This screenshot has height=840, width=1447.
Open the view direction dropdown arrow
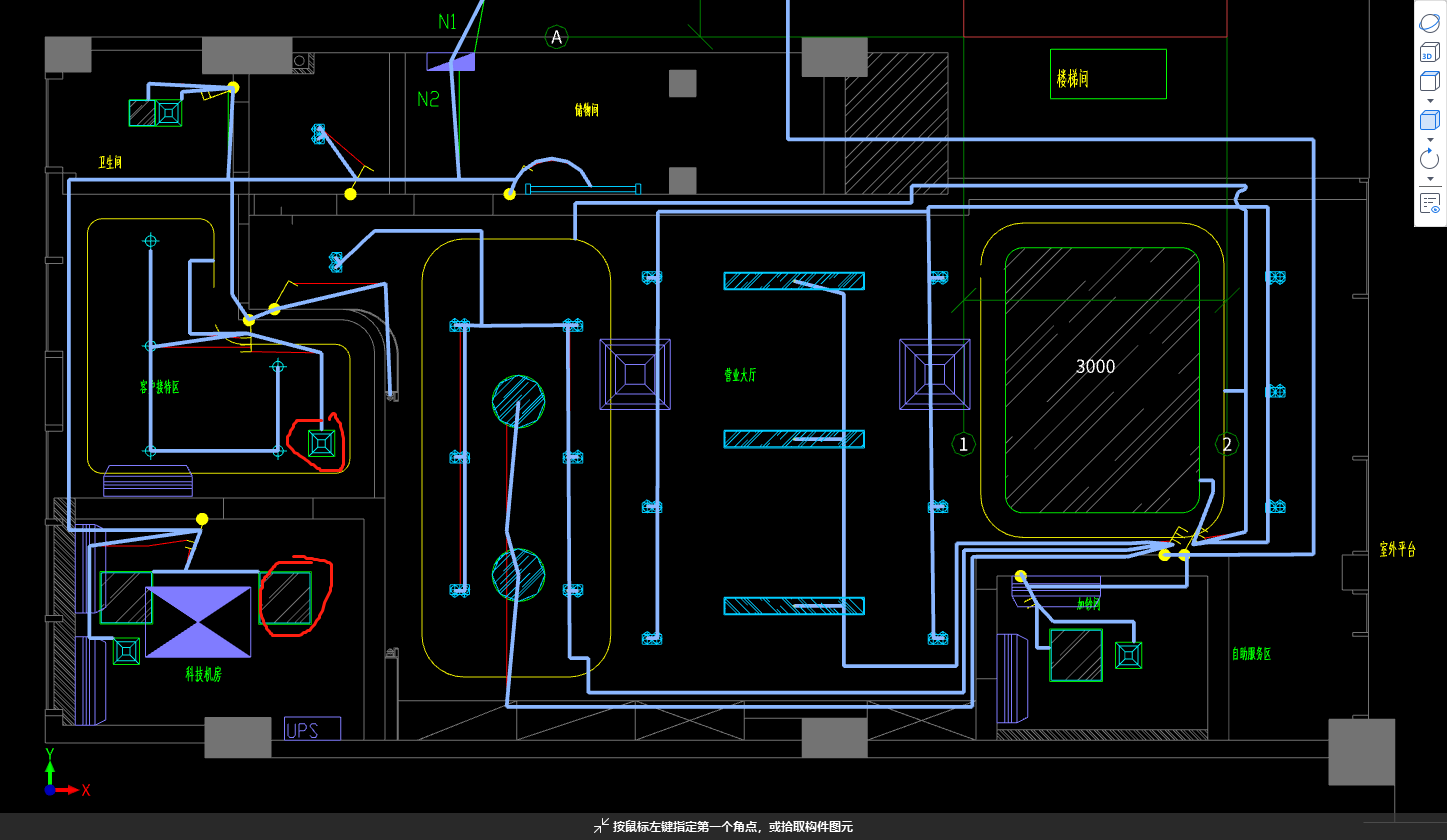1429,101
